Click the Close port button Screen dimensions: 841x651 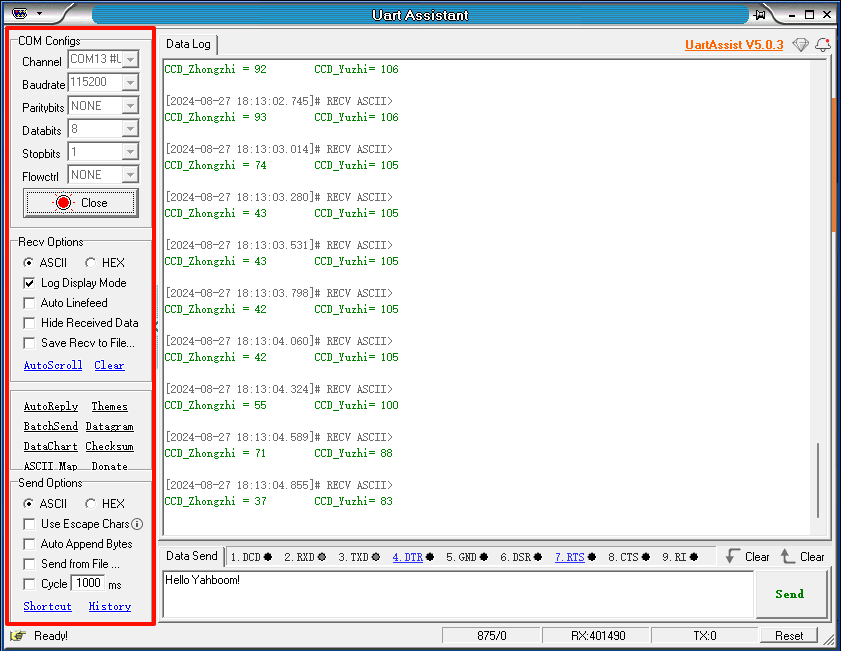tap(80, 203)
